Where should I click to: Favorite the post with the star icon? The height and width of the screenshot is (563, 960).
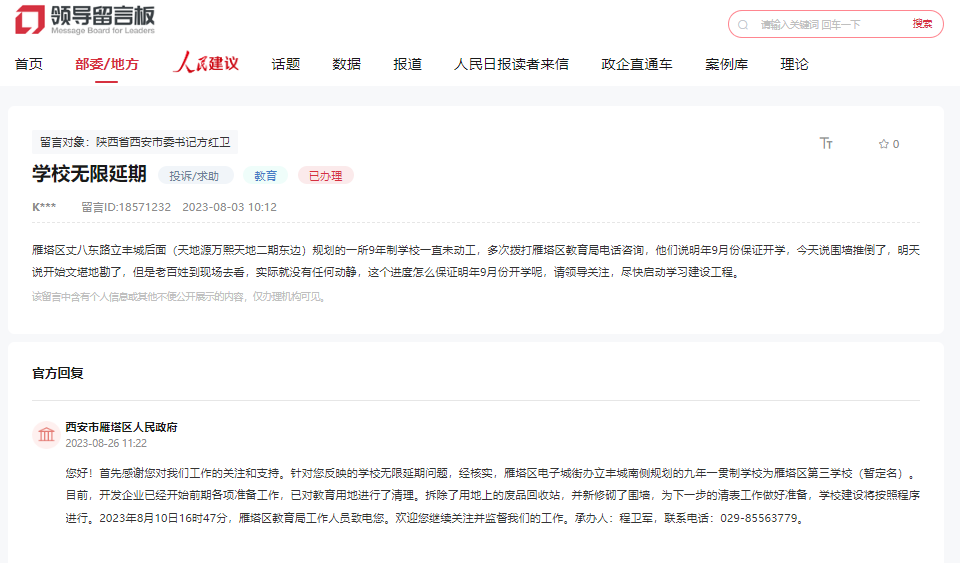[883, 144]
